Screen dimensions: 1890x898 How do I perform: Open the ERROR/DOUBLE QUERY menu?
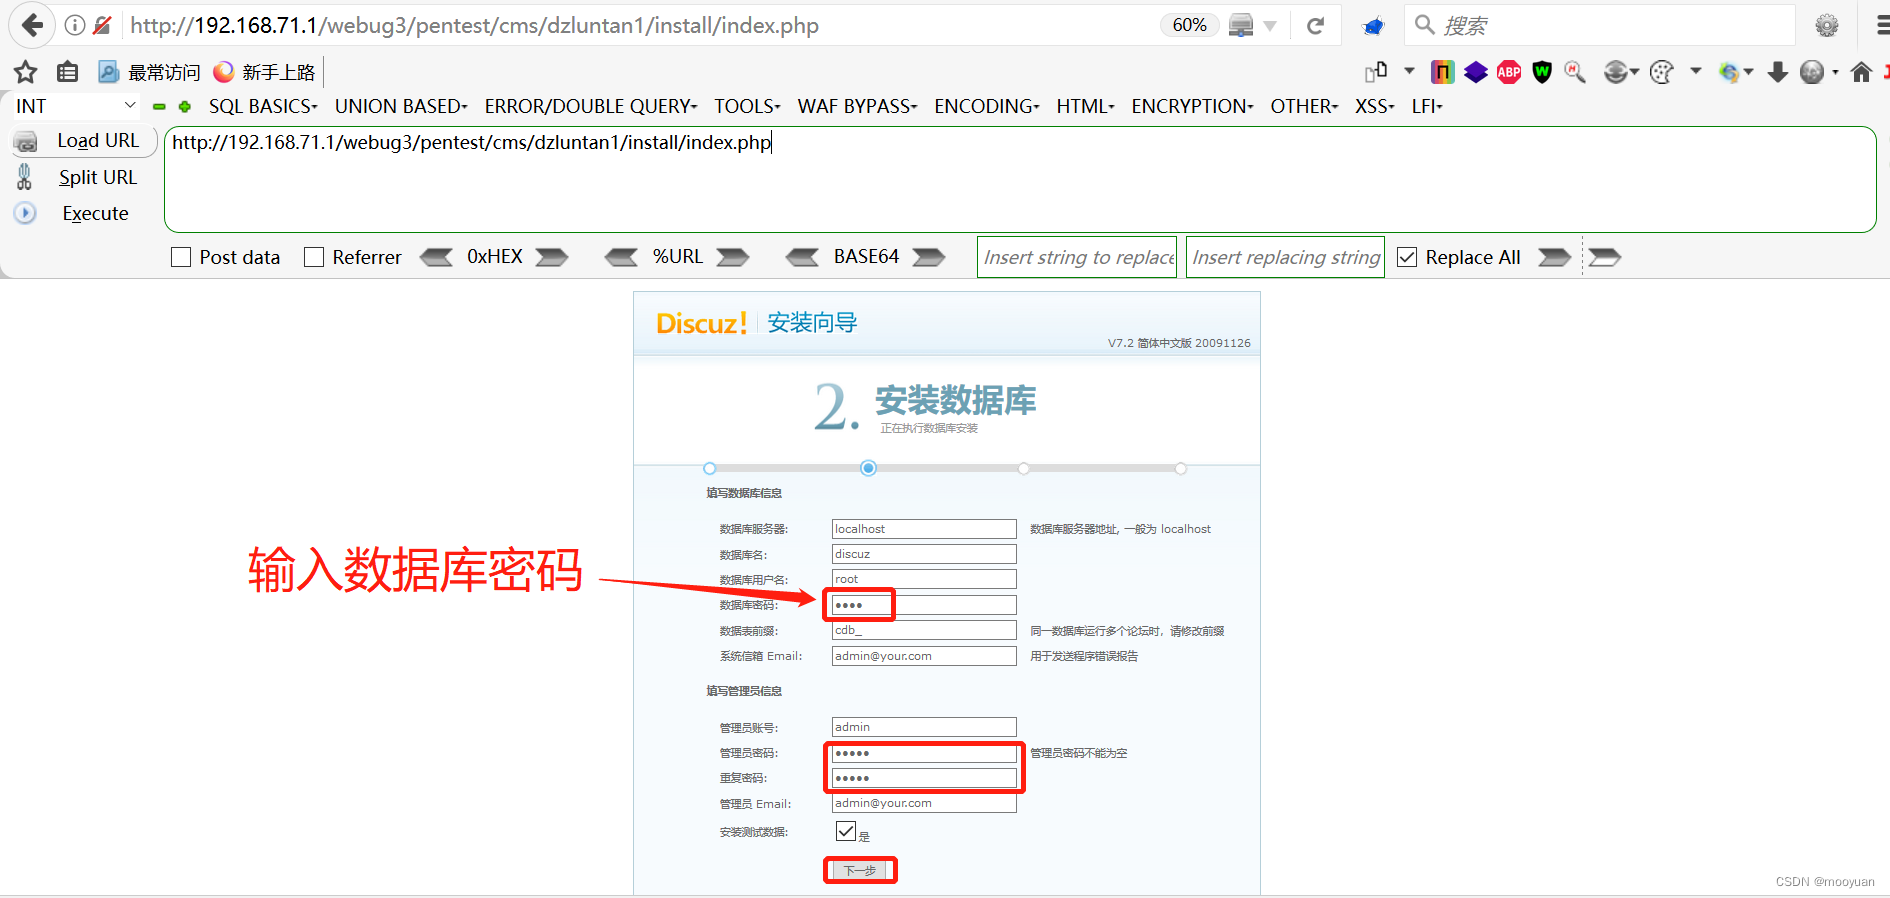point(591,106)
